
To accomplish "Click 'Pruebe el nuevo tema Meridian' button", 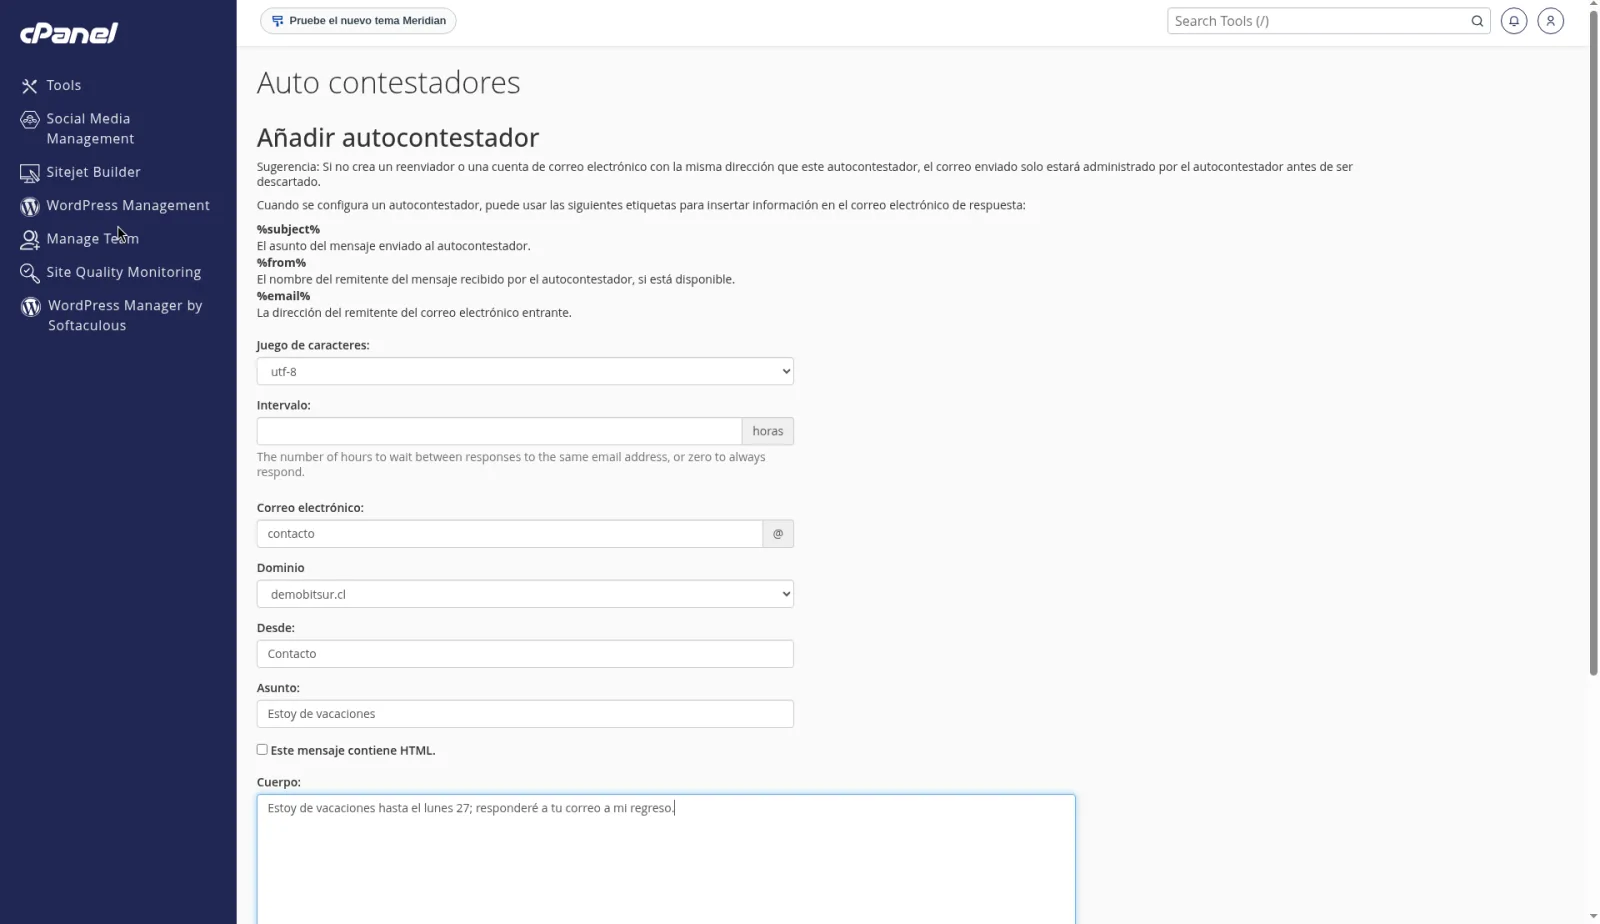I will coord(358,21).
